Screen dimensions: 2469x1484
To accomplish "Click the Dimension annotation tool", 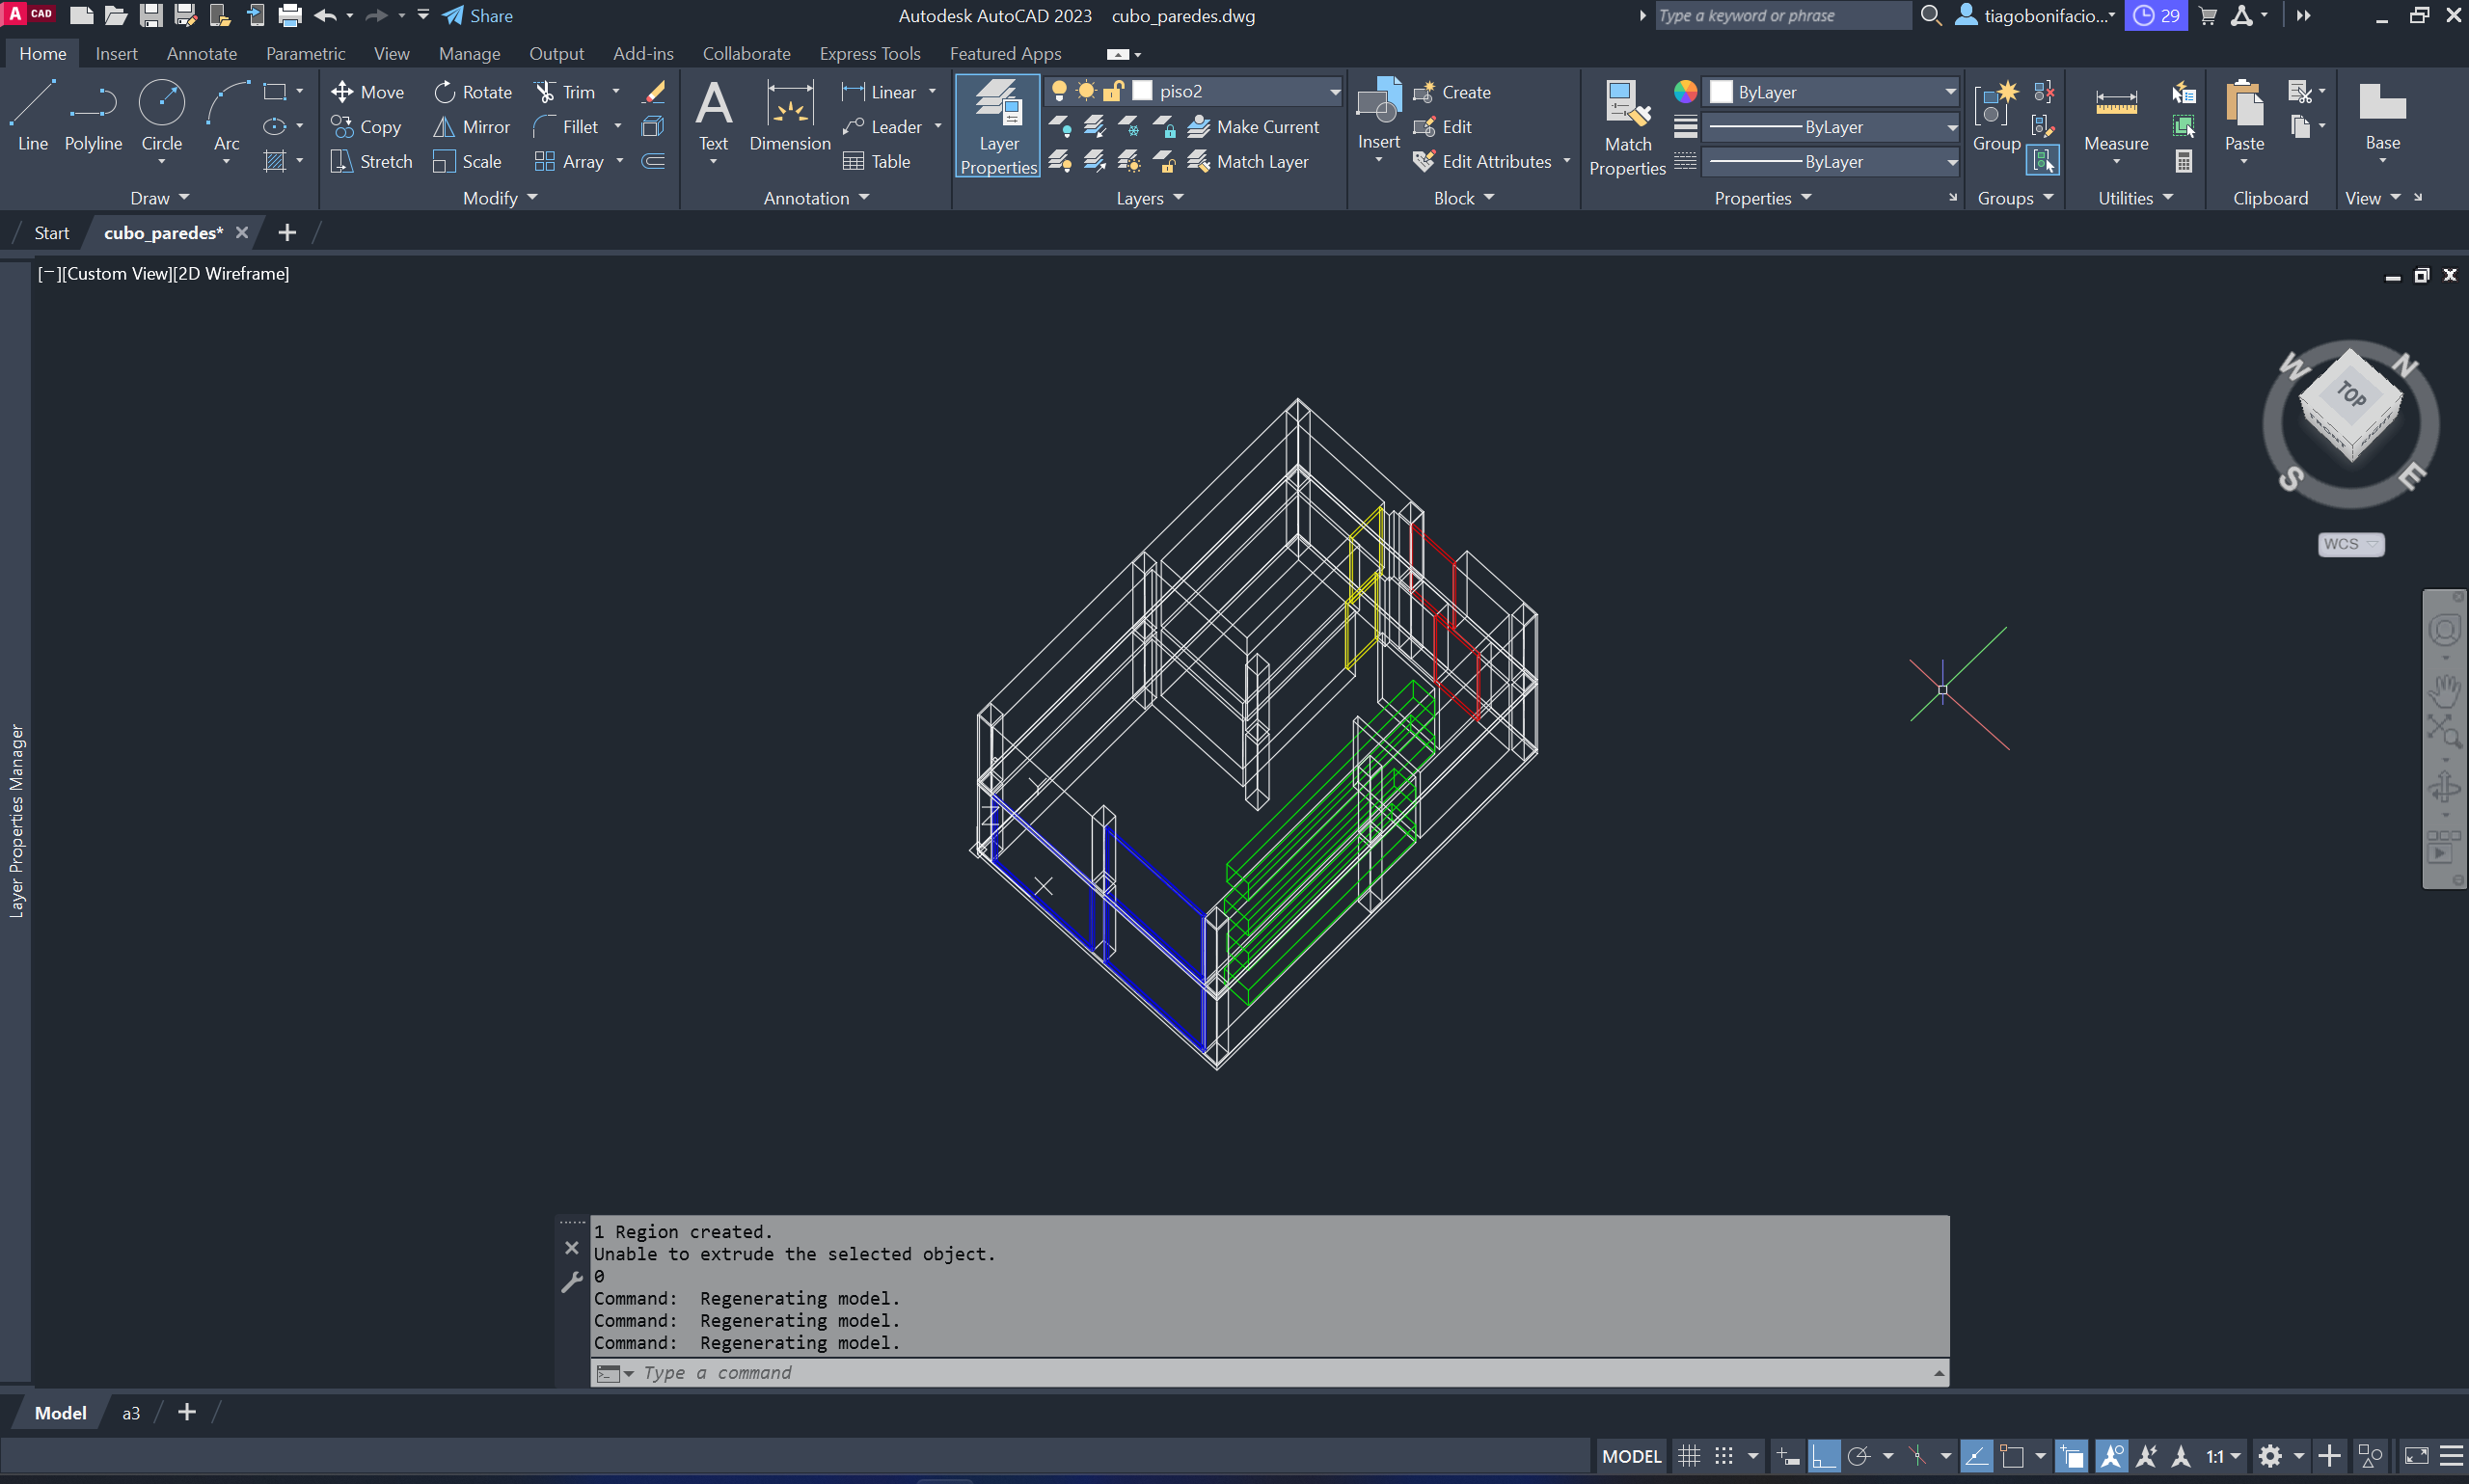I will (x=789, y=116).
